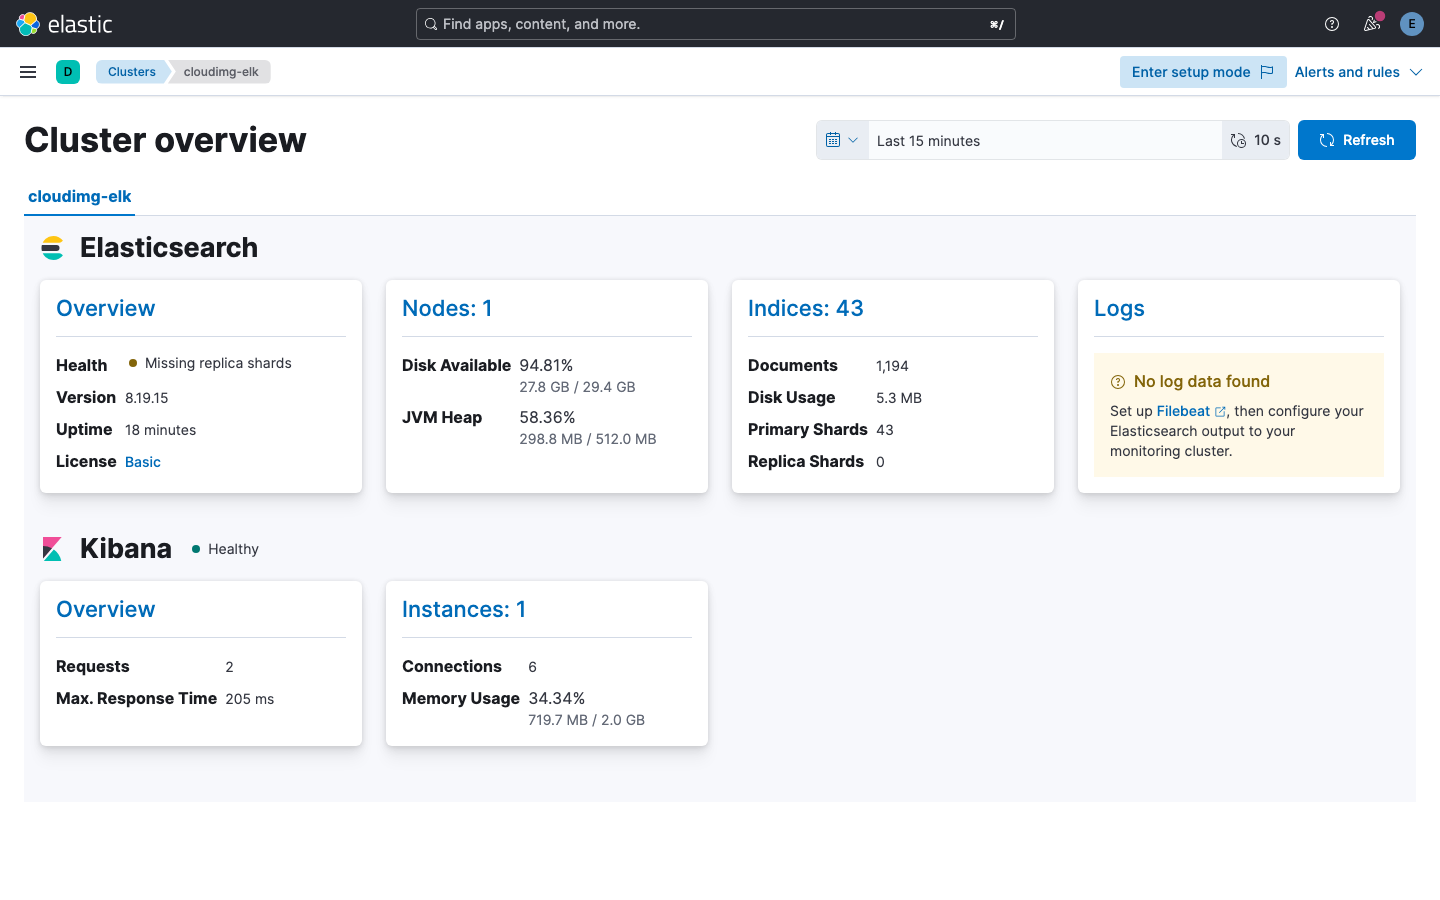The height and width of the screenshot is (900, 1440).
Task: Open the Indices: 43 link
Action: 806,308
